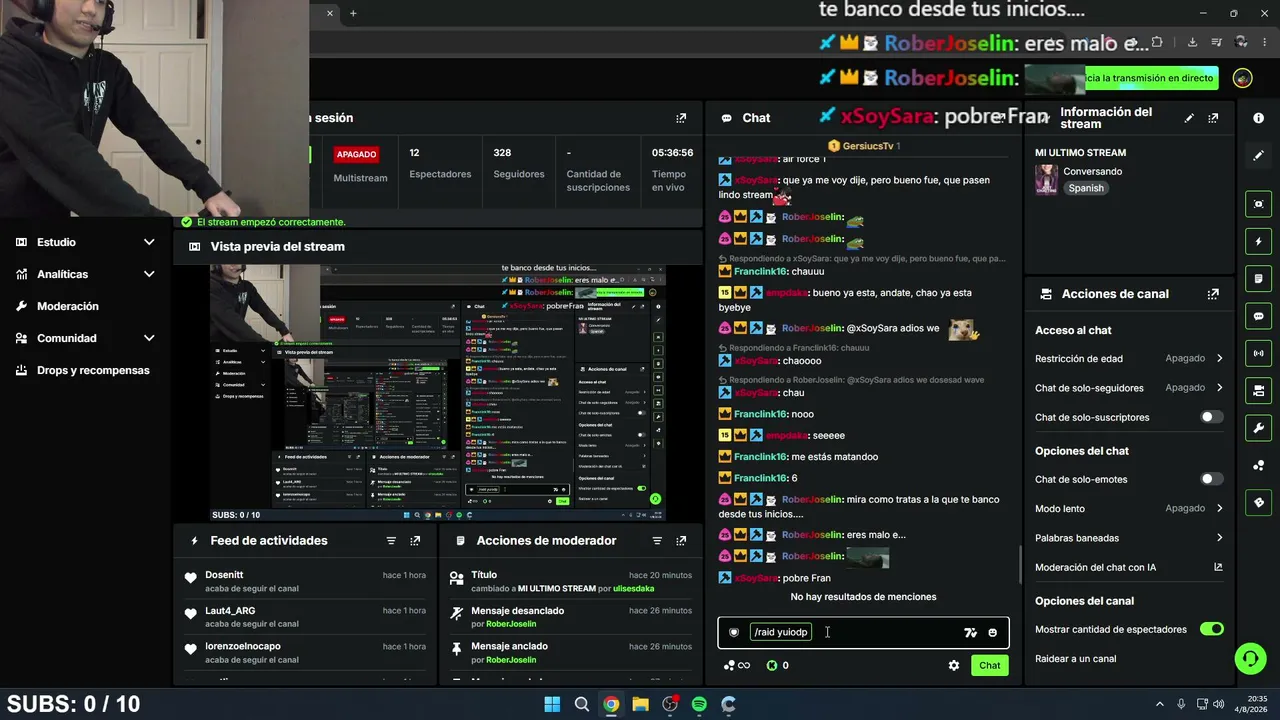Open a new browser tab
1280x720 pixels.
[353, 13]
